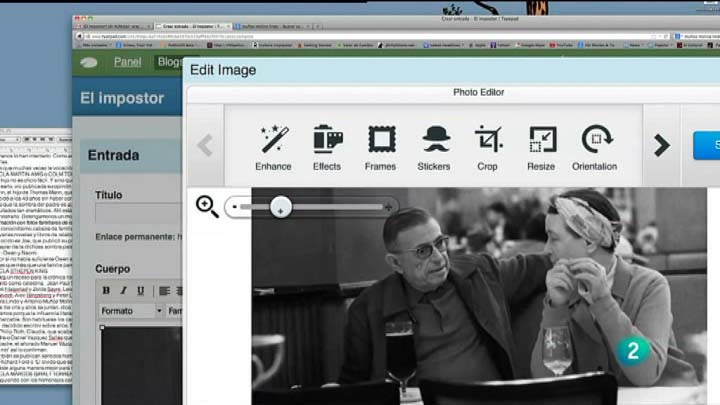Toggle italic formatting in Cuerpo editor

123,291
